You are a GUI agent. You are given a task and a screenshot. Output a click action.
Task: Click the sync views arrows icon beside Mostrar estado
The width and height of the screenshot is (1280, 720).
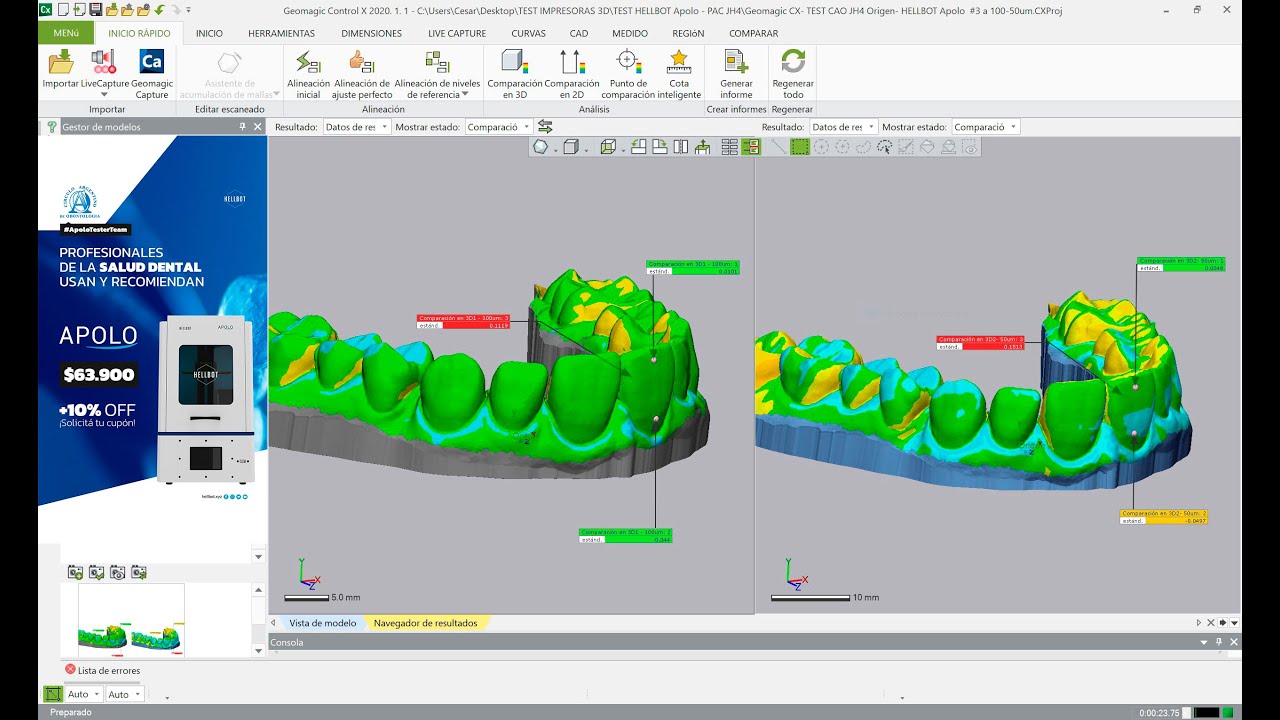click(x=545, y=127)
